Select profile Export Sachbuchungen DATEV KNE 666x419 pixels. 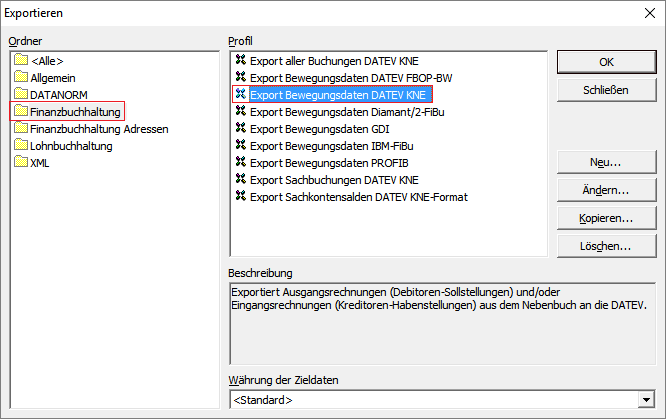click(x=334, y=180)
